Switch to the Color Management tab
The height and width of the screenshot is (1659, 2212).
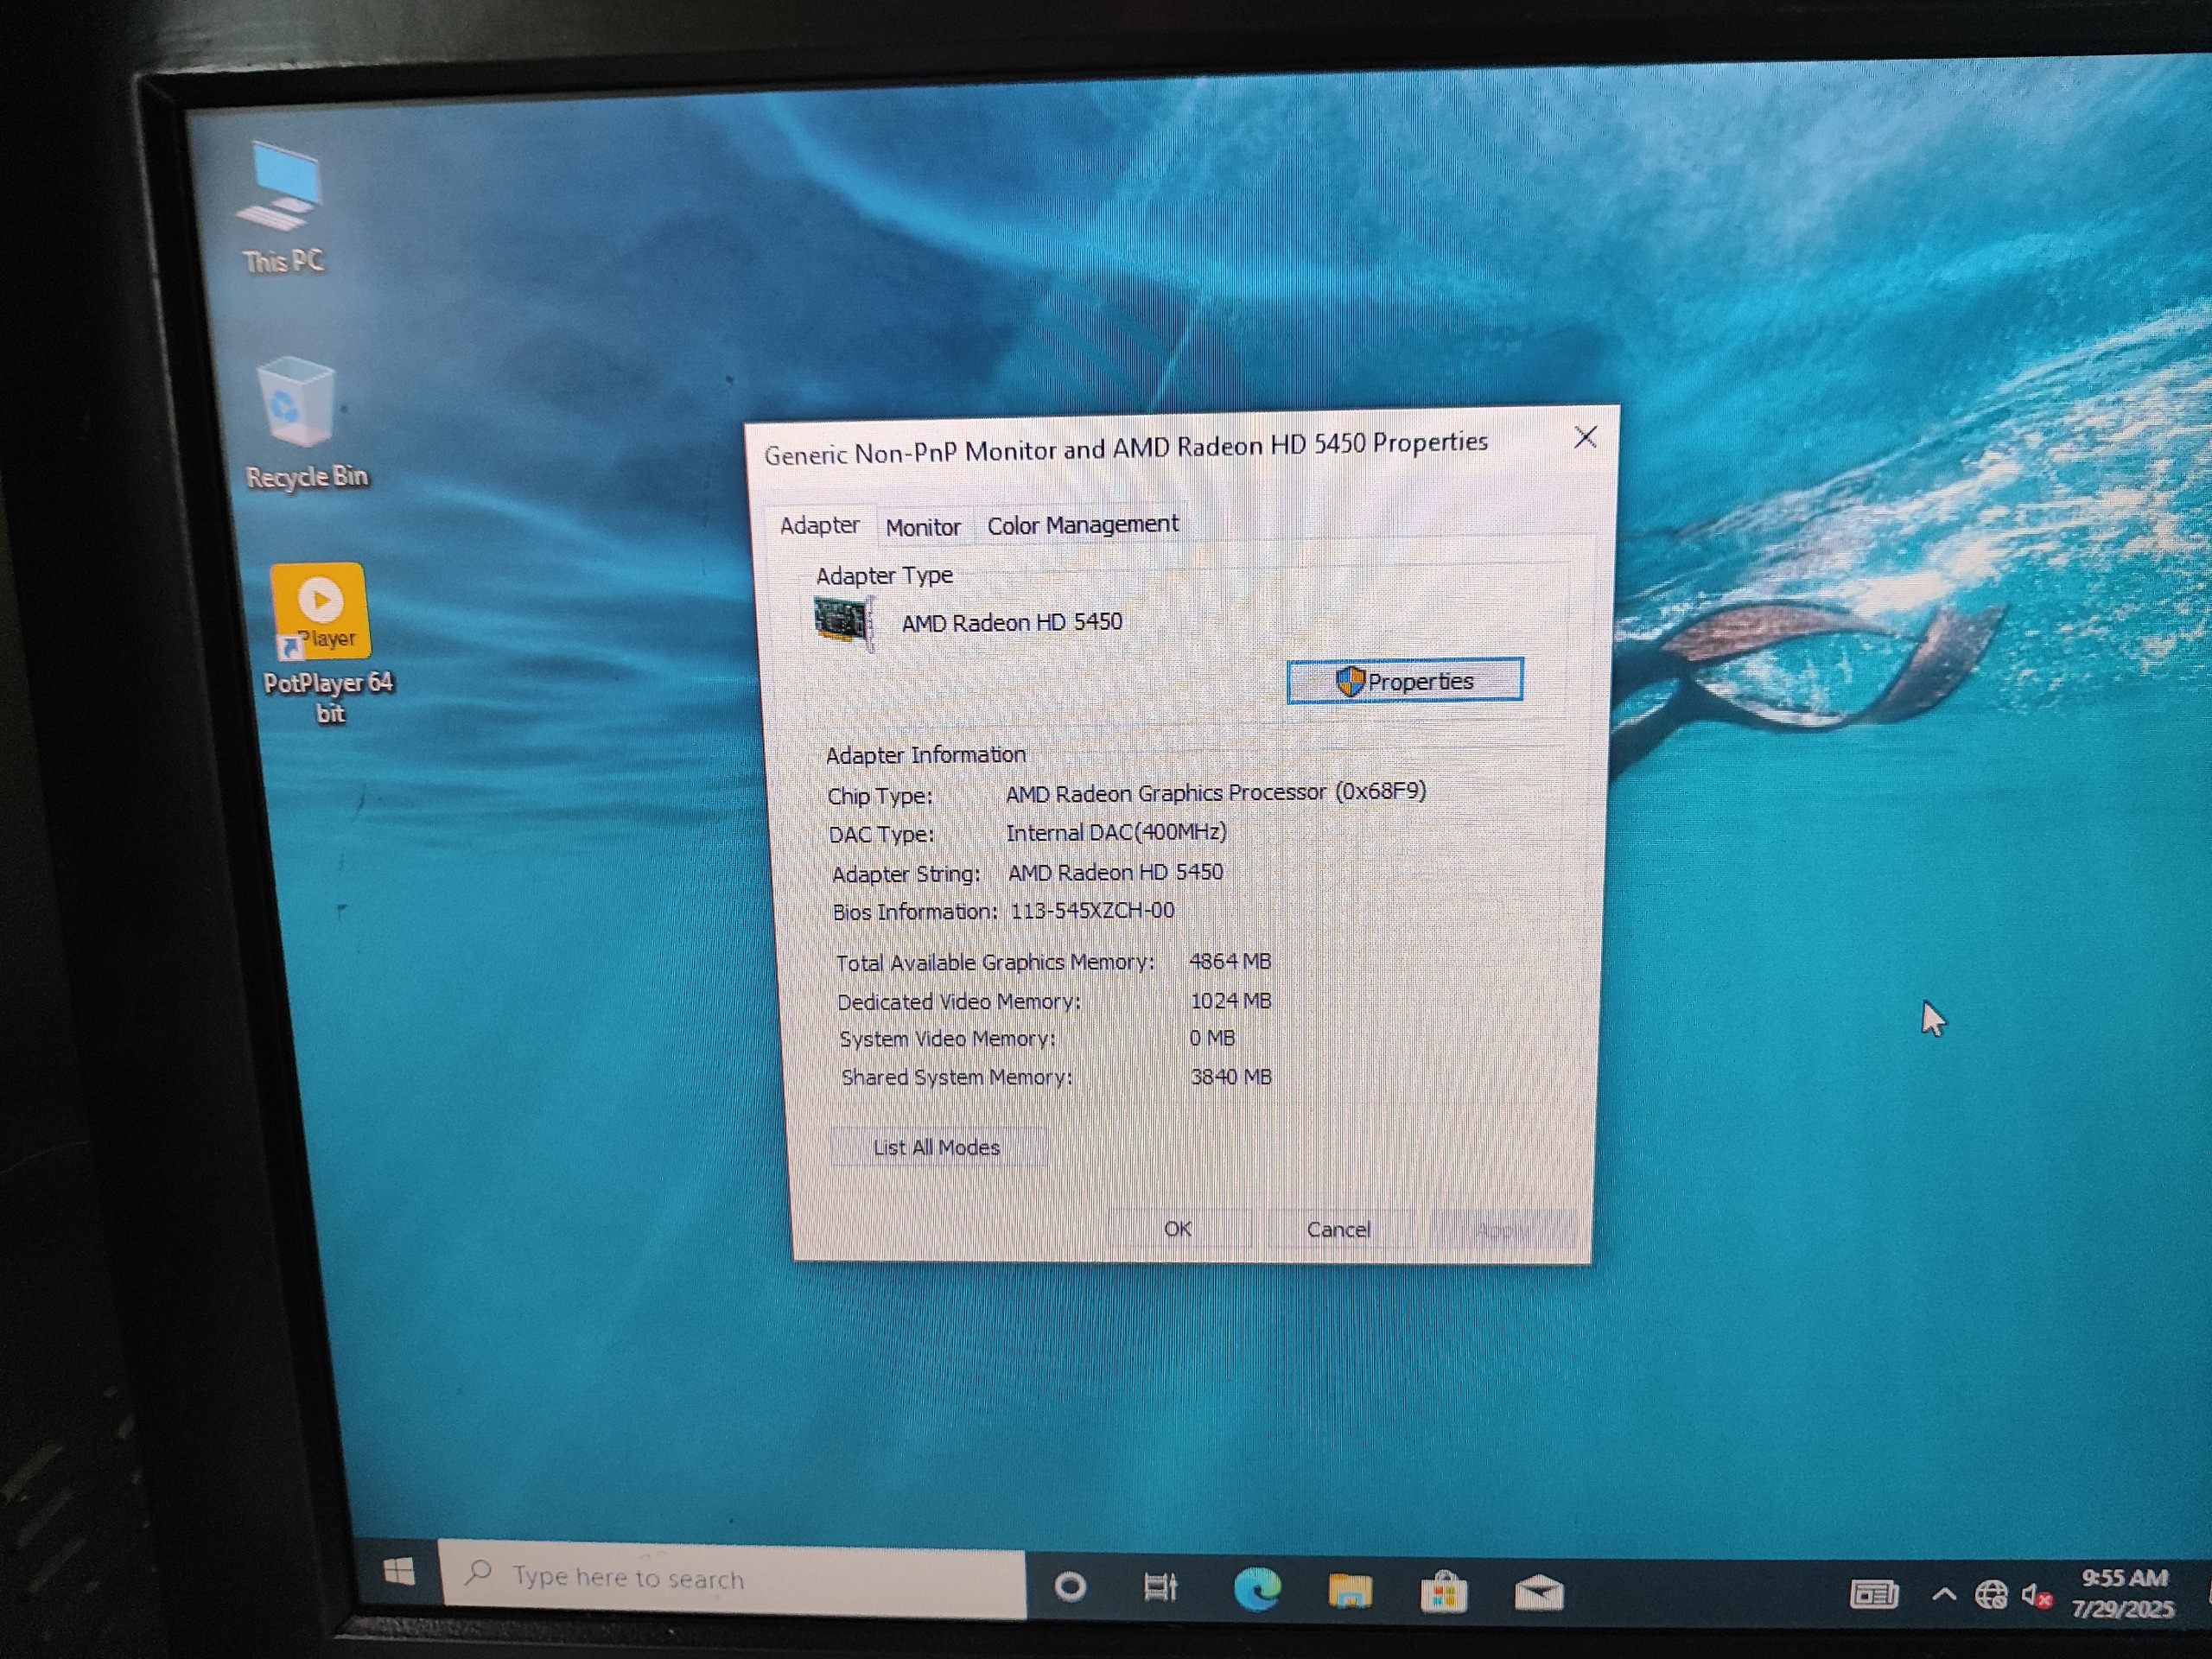(x=1083, y=524)
